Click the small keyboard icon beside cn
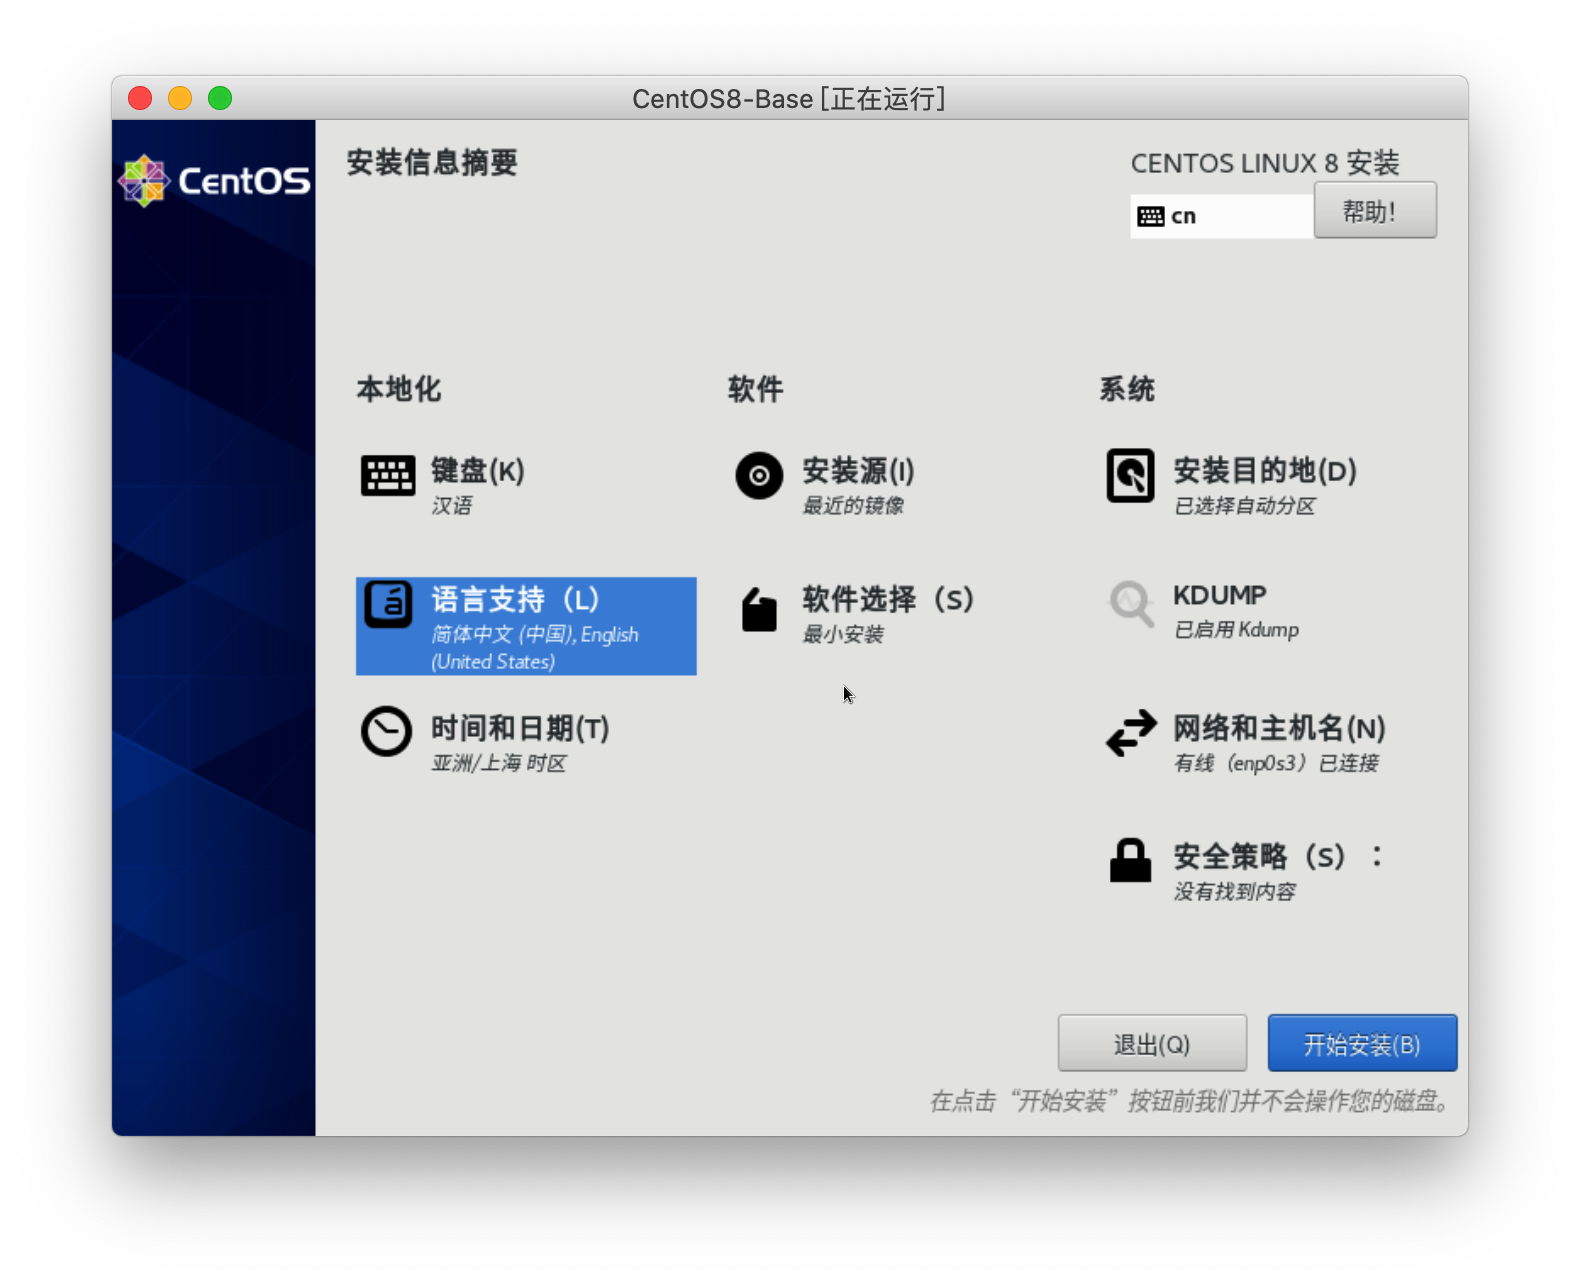Screen dimensions: 1580x1284 pos(1151,217)
